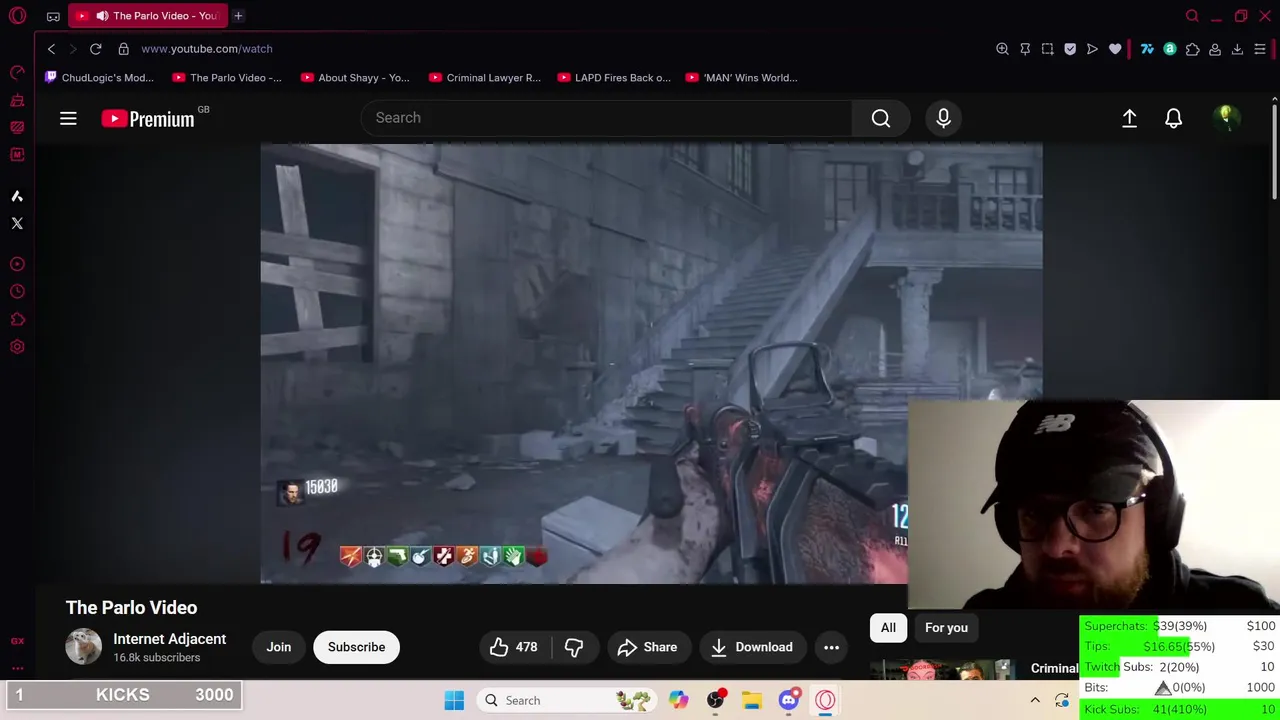Open YouTube account avatar menu
Image resolution: width=1280 pixels, height=720 pixels.
point(1226,118)
